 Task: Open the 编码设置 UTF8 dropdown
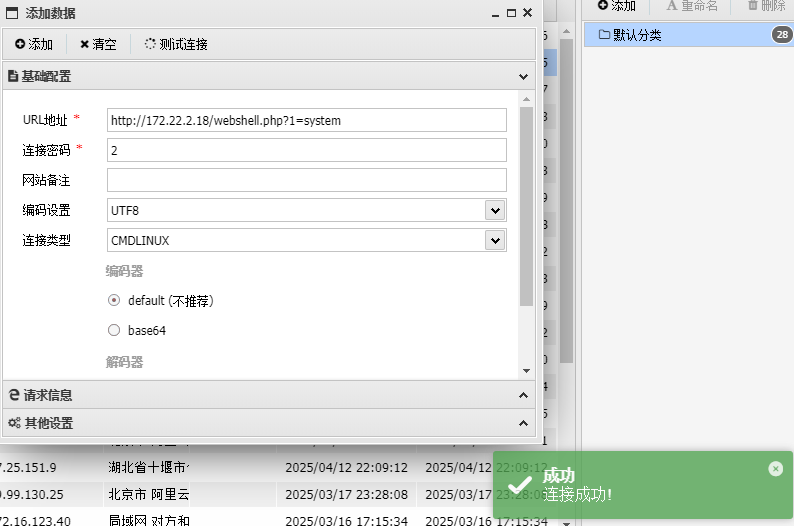[494, 210]
